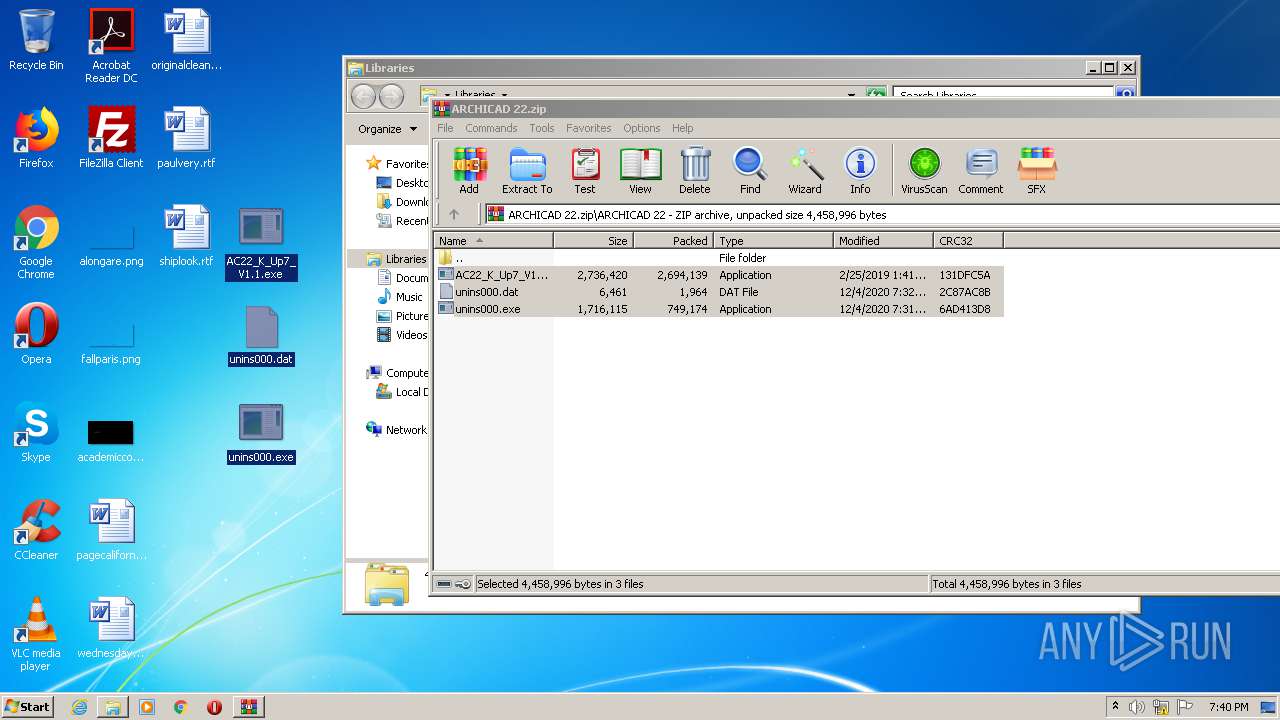Select the Opera desktop shortcut
This screenshot has height=720, width=1280.
coord(36,334)
